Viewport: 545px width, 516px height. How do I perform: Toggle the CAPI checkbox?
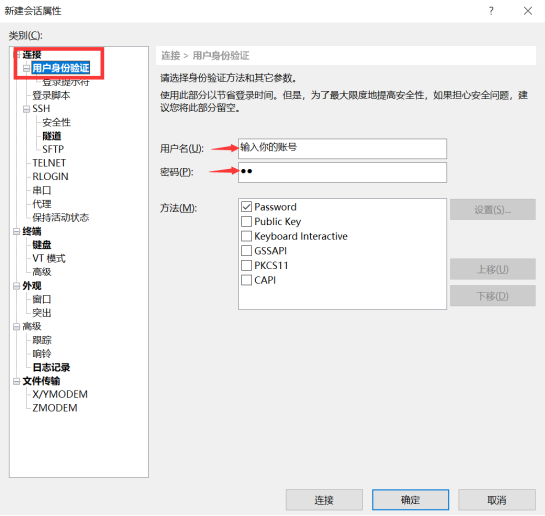click(x=246, y=280)
